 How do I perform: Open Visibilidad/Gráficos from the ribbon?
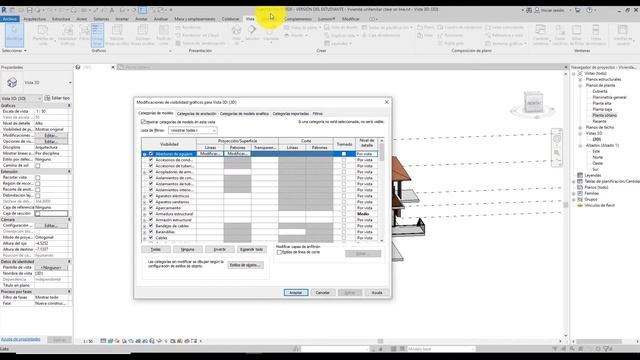[67, 35]
